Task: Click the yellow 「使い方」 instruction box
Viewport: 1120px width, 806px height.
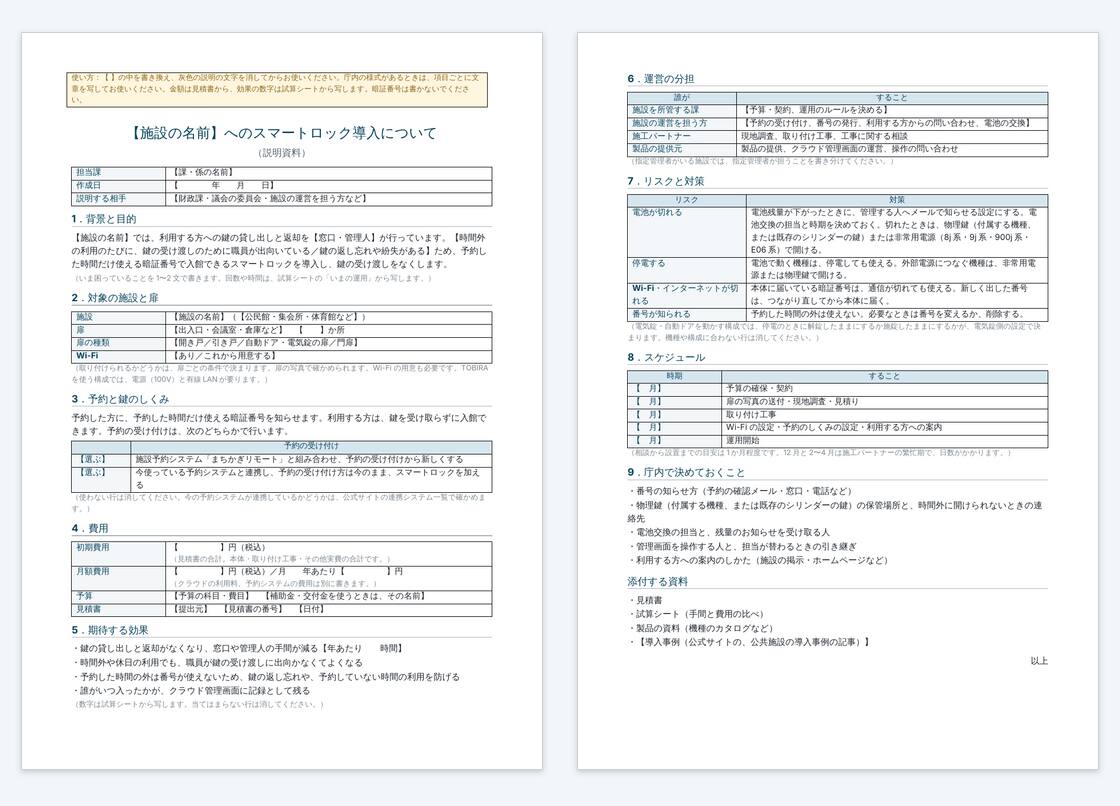Action: [x=277, y=89]
